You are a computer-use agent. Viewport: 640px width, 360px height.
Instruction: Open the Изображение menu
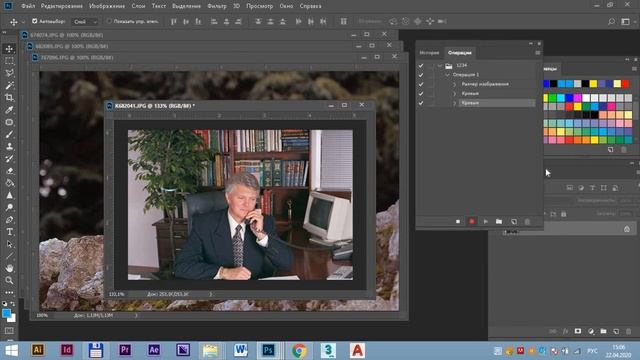107,6
